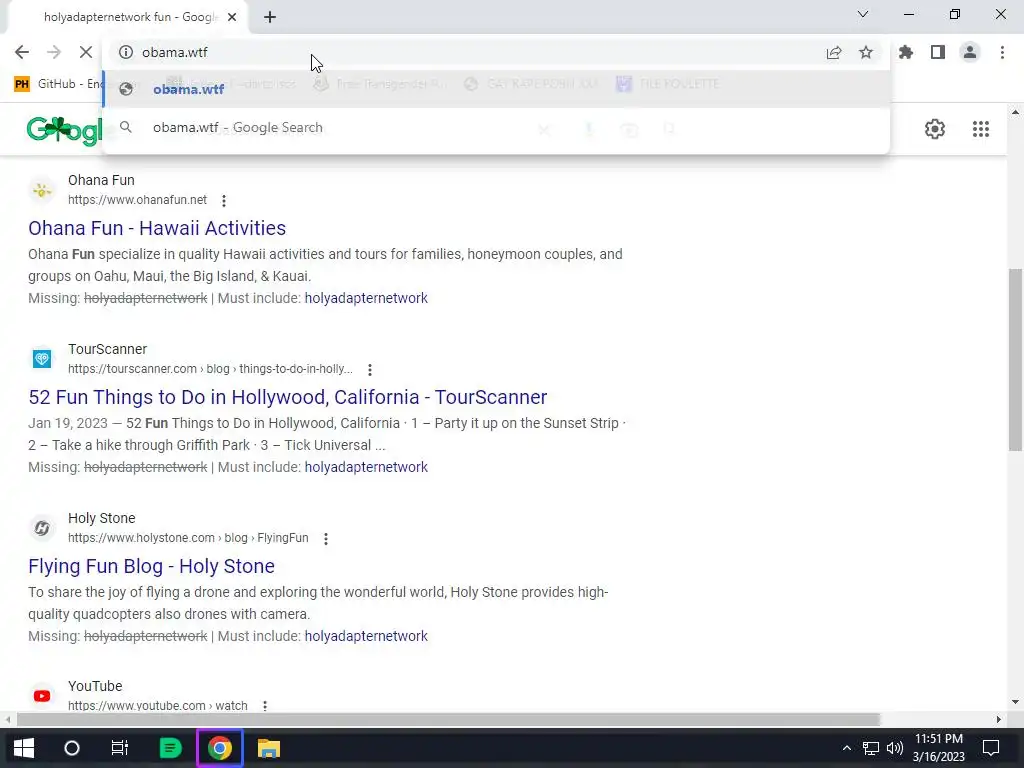Click the vertical scrollbar thumb
This screenshot has height=768, width=1024.
pos(1015,359)
